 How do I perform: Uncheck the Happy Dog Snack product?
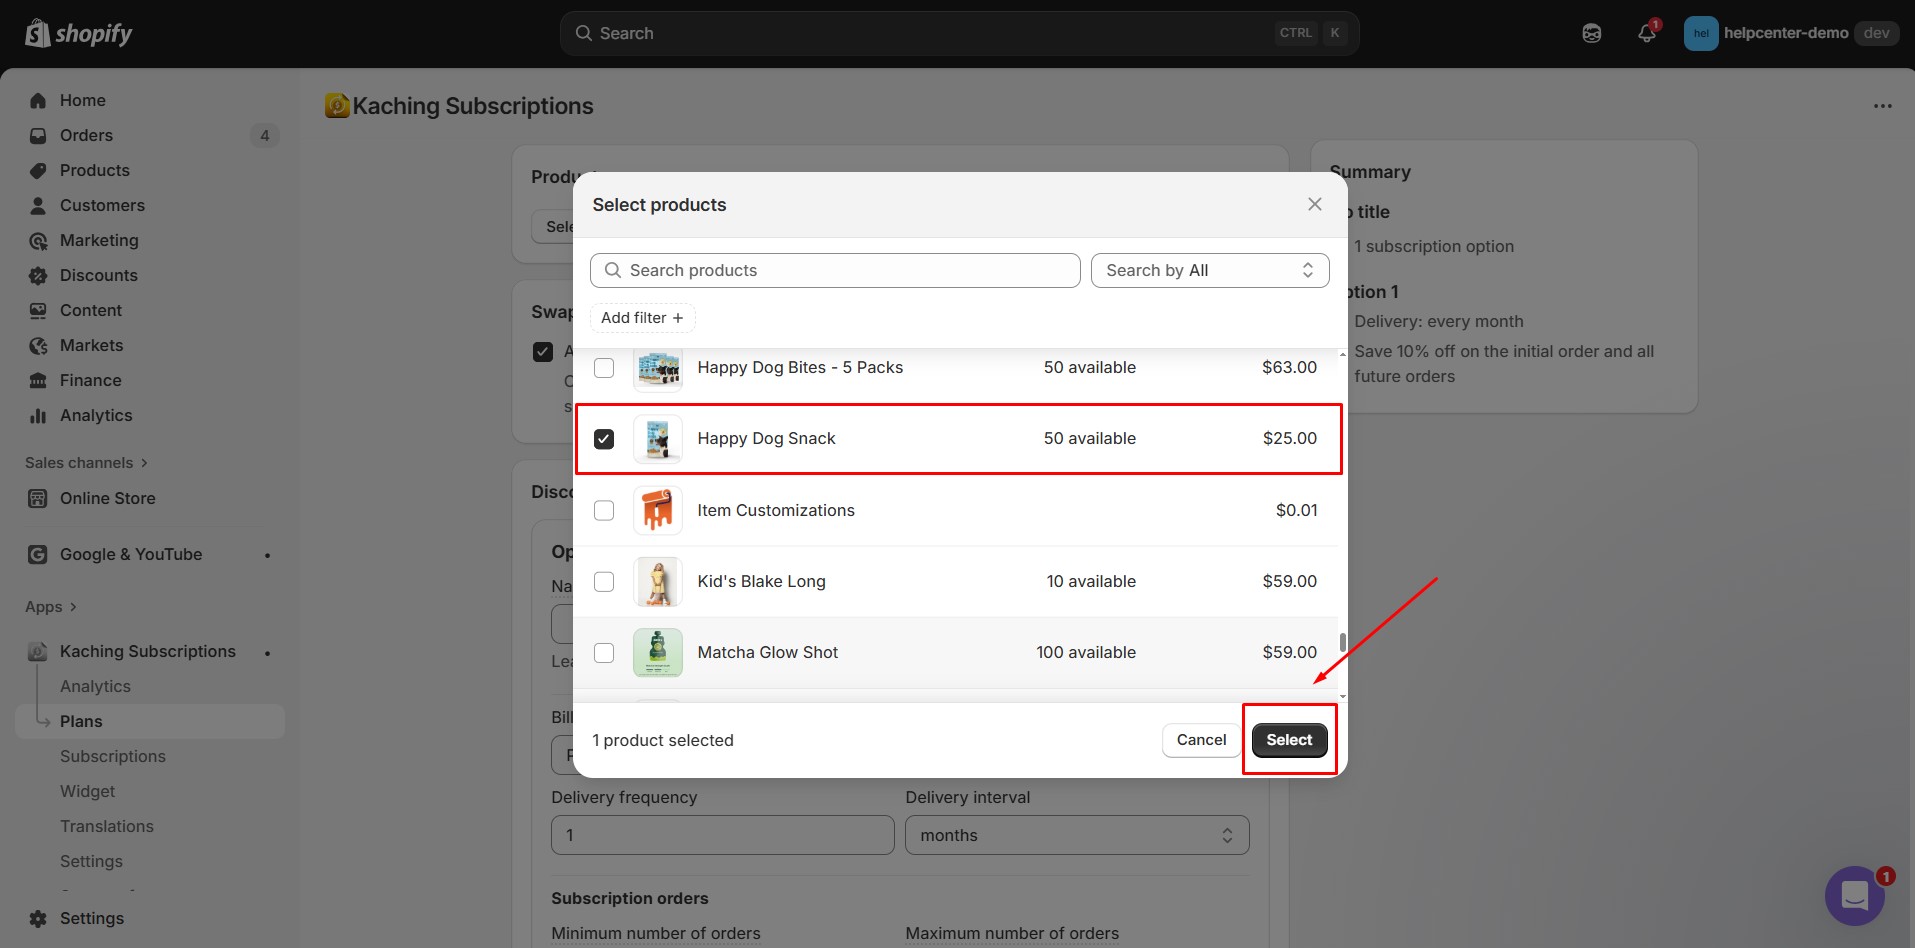(604, 438)
